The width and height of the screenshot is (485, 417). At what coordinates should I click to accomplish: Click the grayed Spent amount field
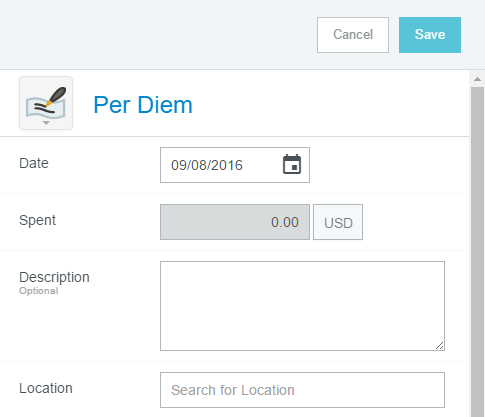[x=235, y=222]
